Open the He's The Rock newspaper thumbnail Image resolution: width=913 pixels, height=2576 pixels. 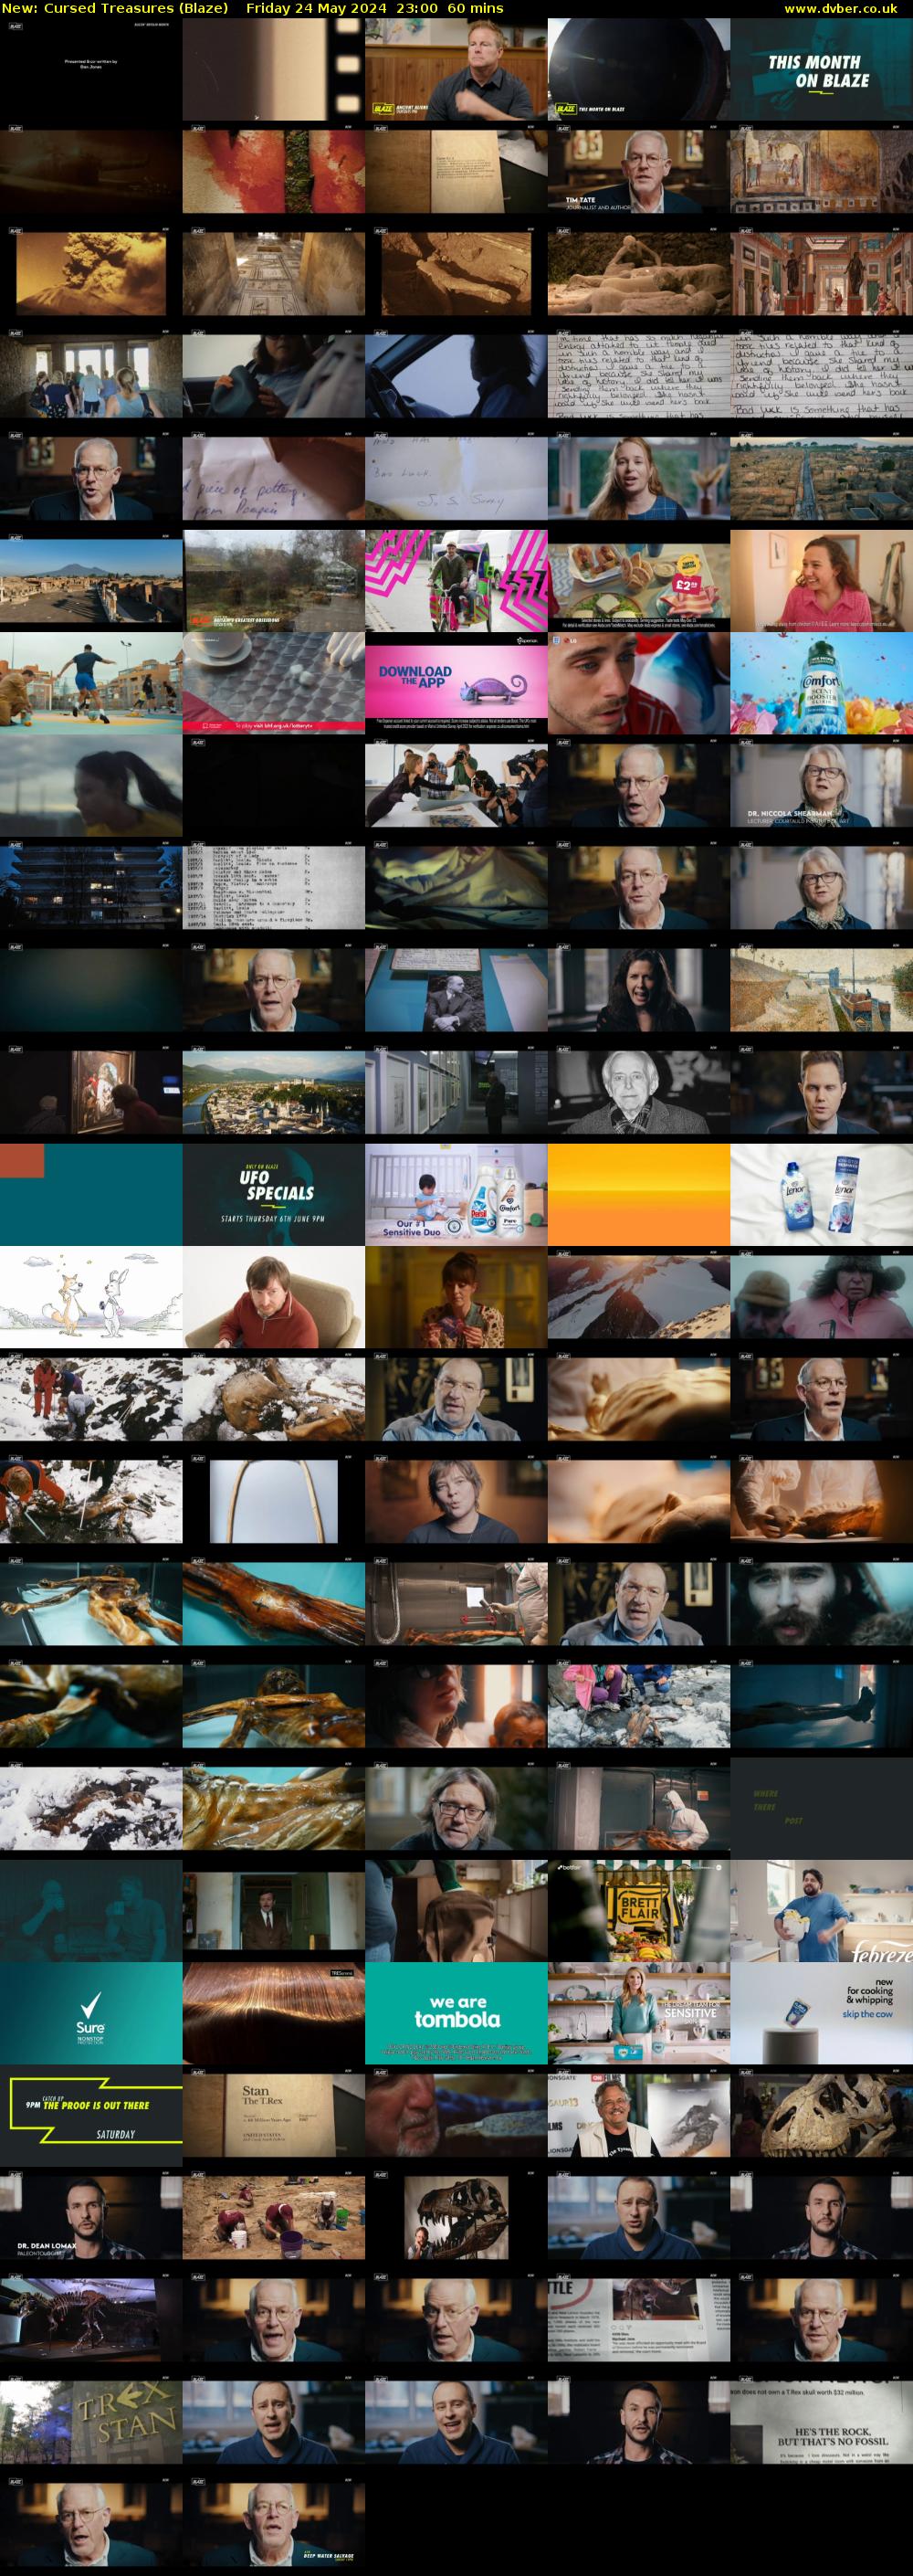pos(821,2421)
